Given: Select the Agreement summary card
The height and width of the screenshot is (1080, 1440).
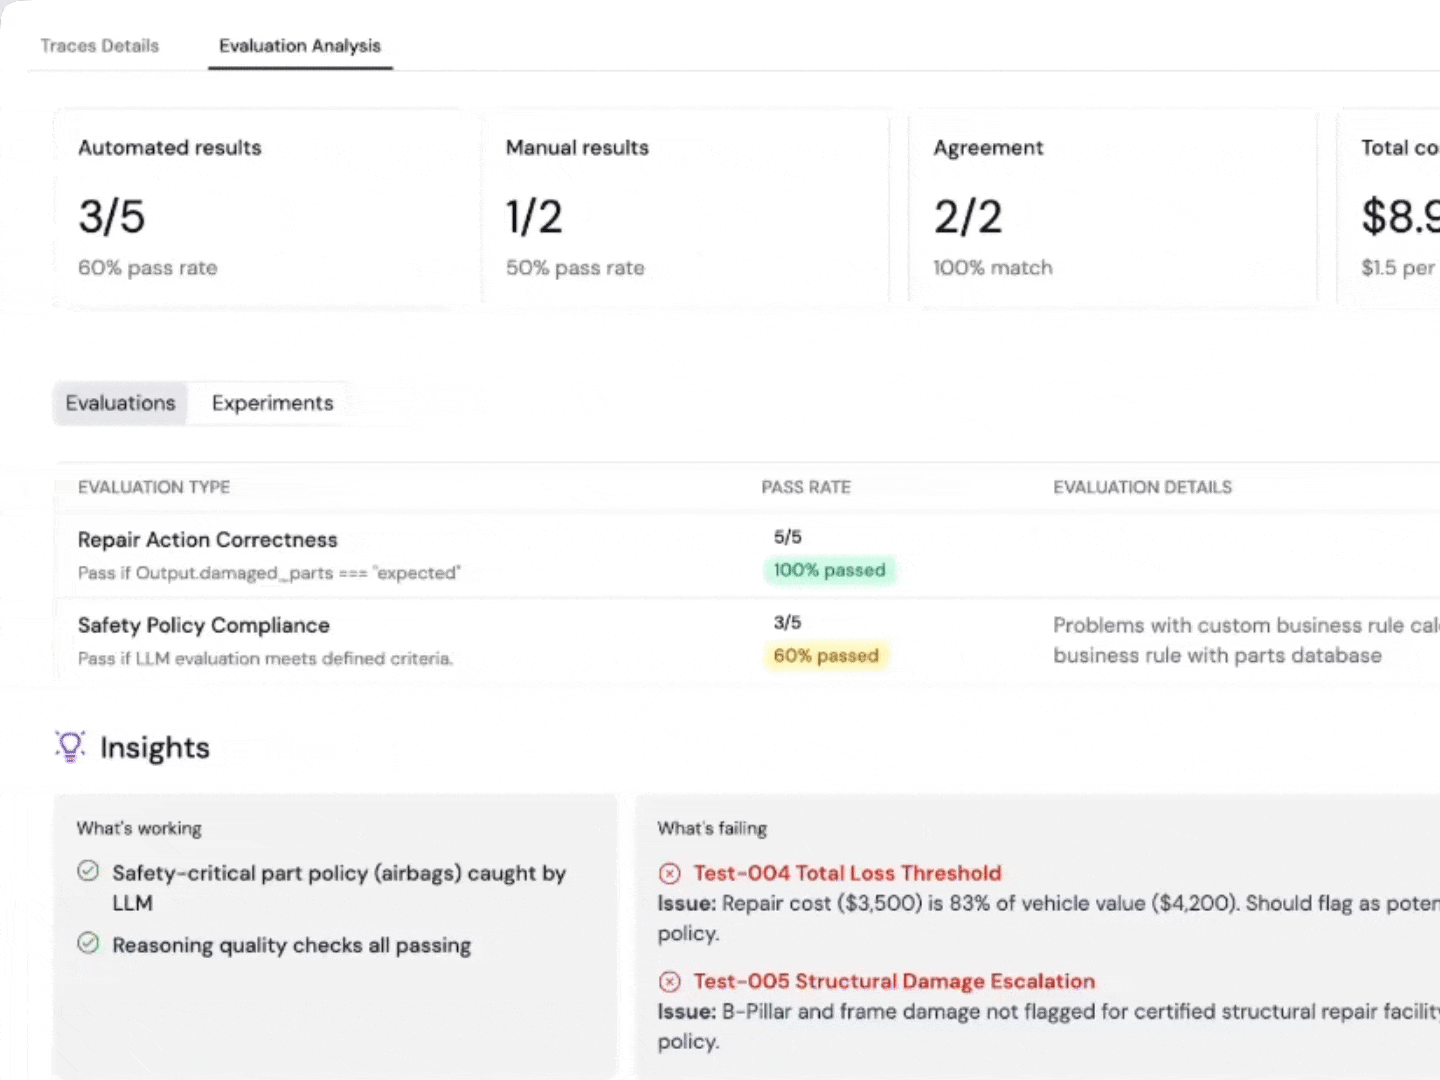Looking at the screenshot, I should click(x=1112, y=208).
